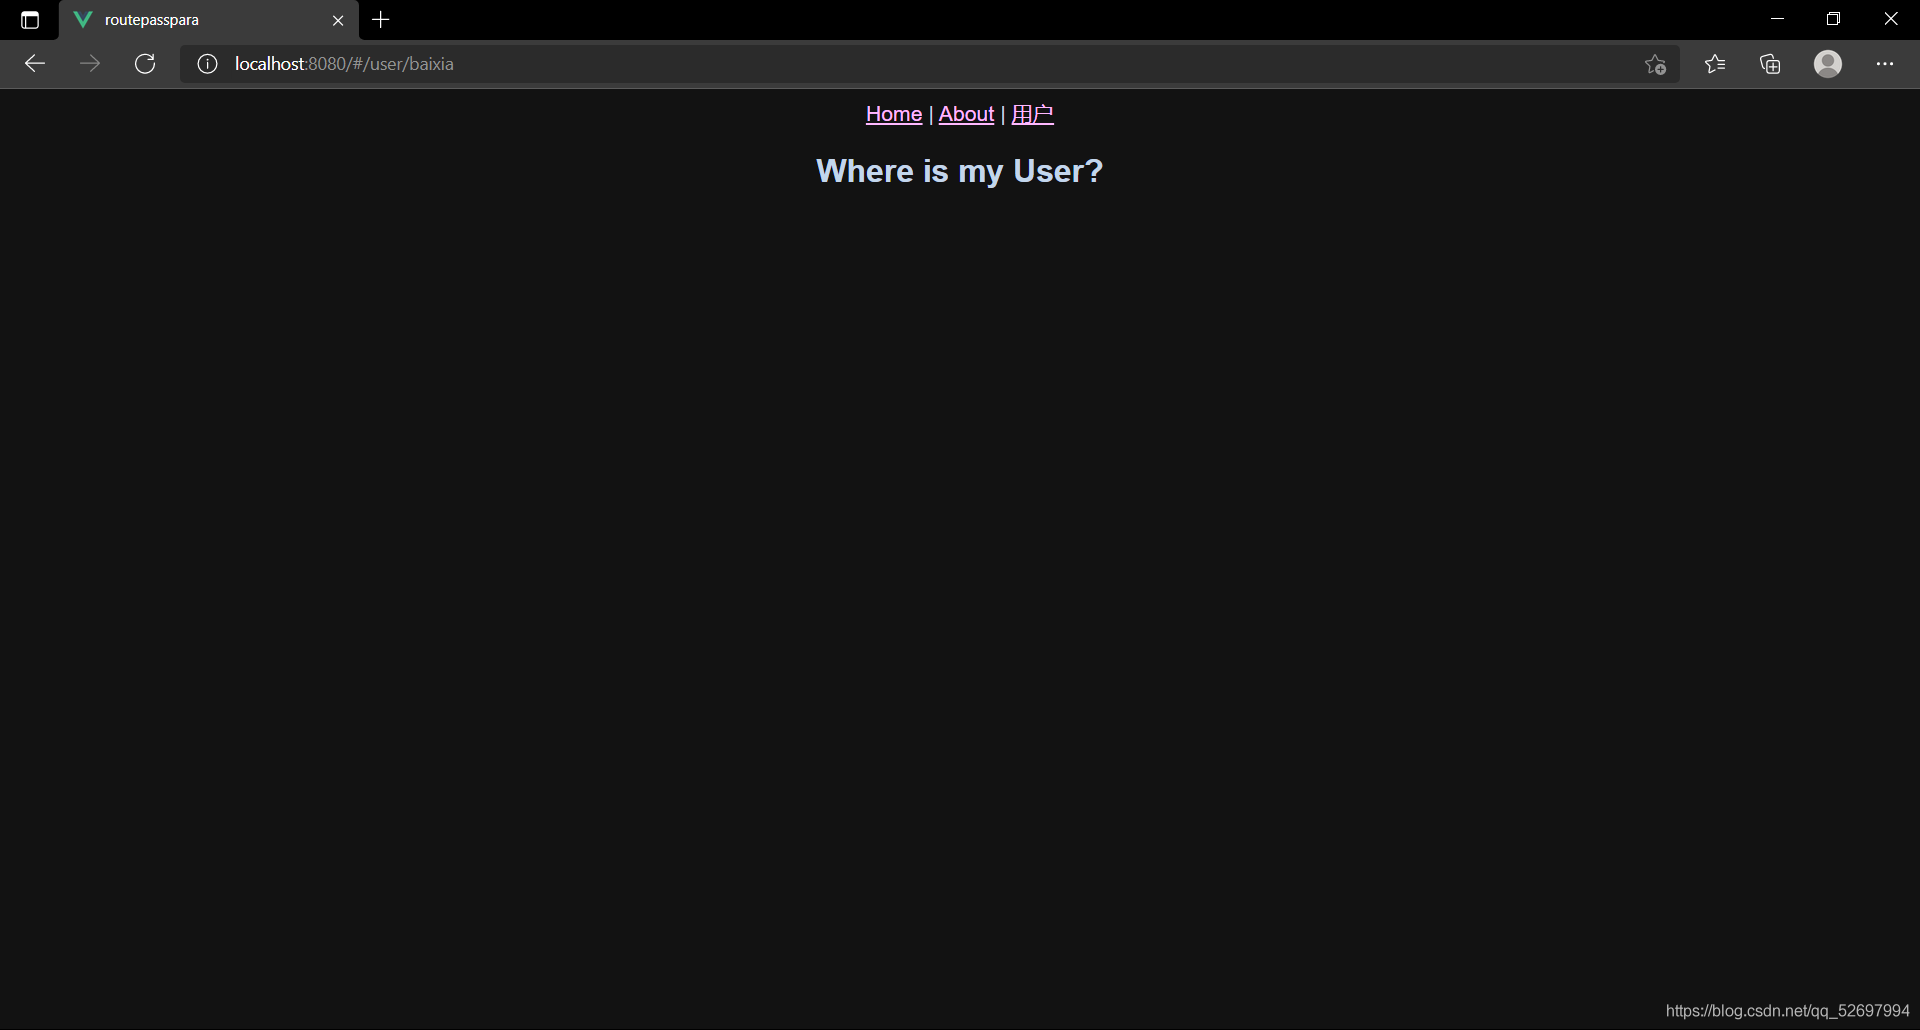View site information icon in address bar
This screenshot has height=1030, width=1920.
(x=207, y=64)
